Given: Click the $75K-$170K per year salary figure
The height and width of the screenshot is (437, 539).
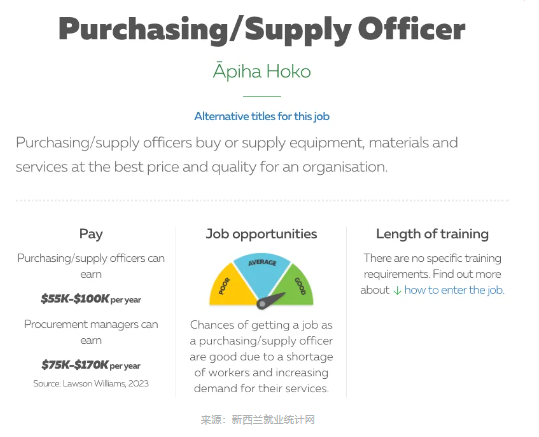Looking at the screenshot, I should point(91,364).
